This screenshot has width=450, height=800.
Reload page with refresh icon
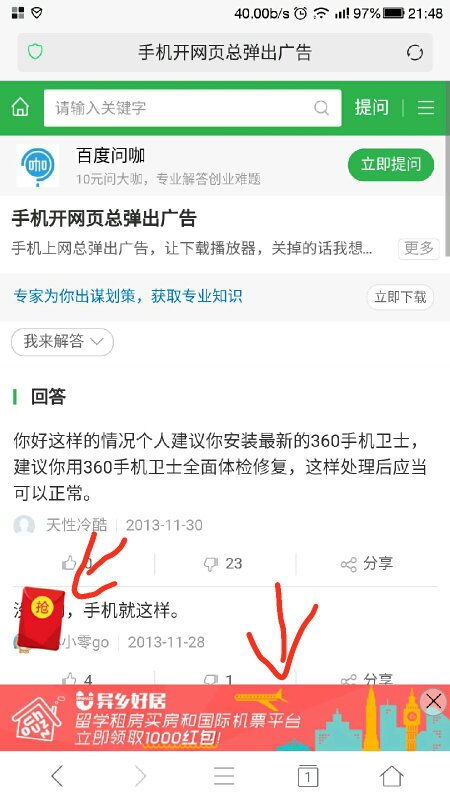pyautogui.click(x=415, y=53)
